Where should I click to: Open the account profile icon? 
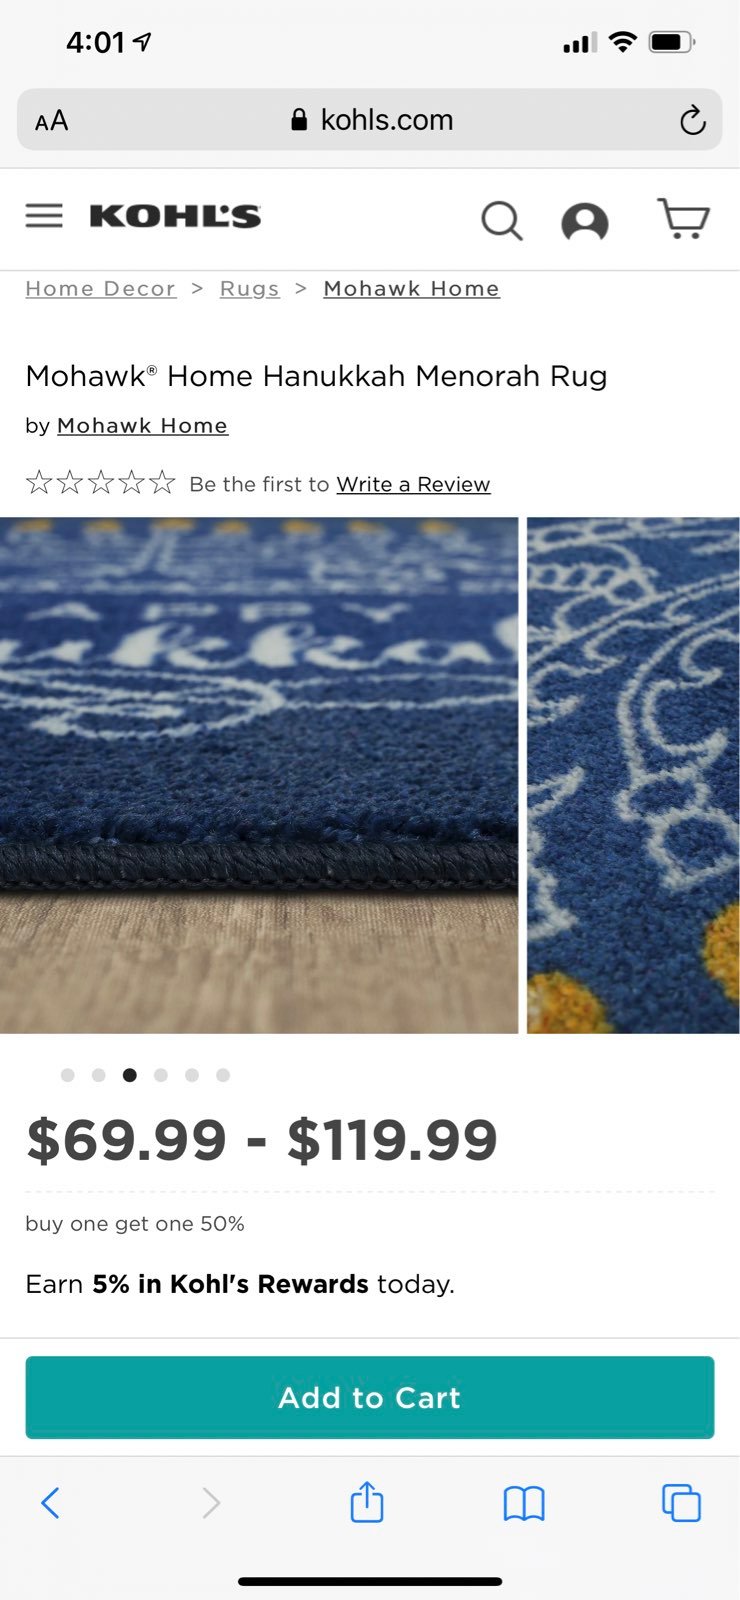point(585,222)
